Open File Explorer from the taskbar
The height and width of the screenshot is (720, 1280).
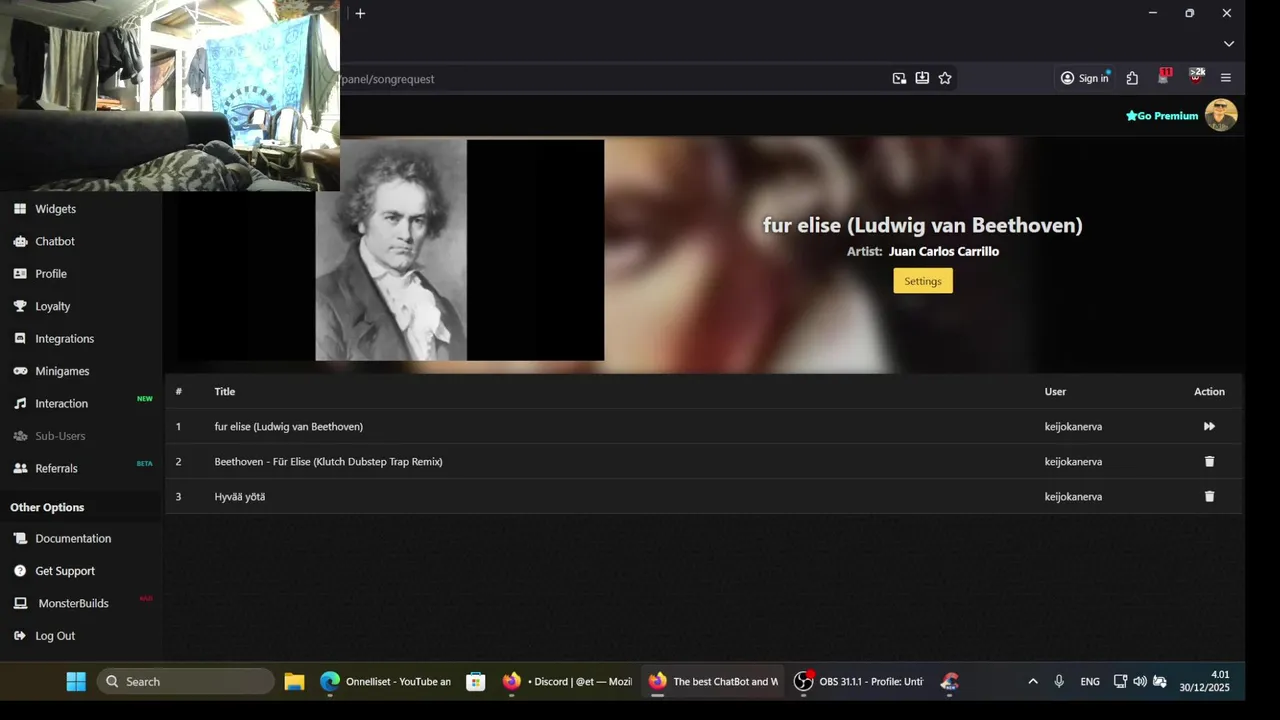294,681
